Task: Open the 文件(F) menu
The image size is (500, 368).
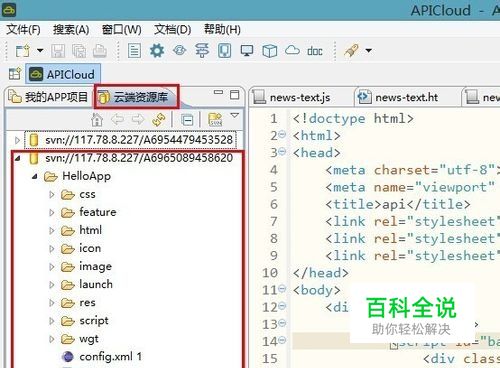Action: pos(23,30)
